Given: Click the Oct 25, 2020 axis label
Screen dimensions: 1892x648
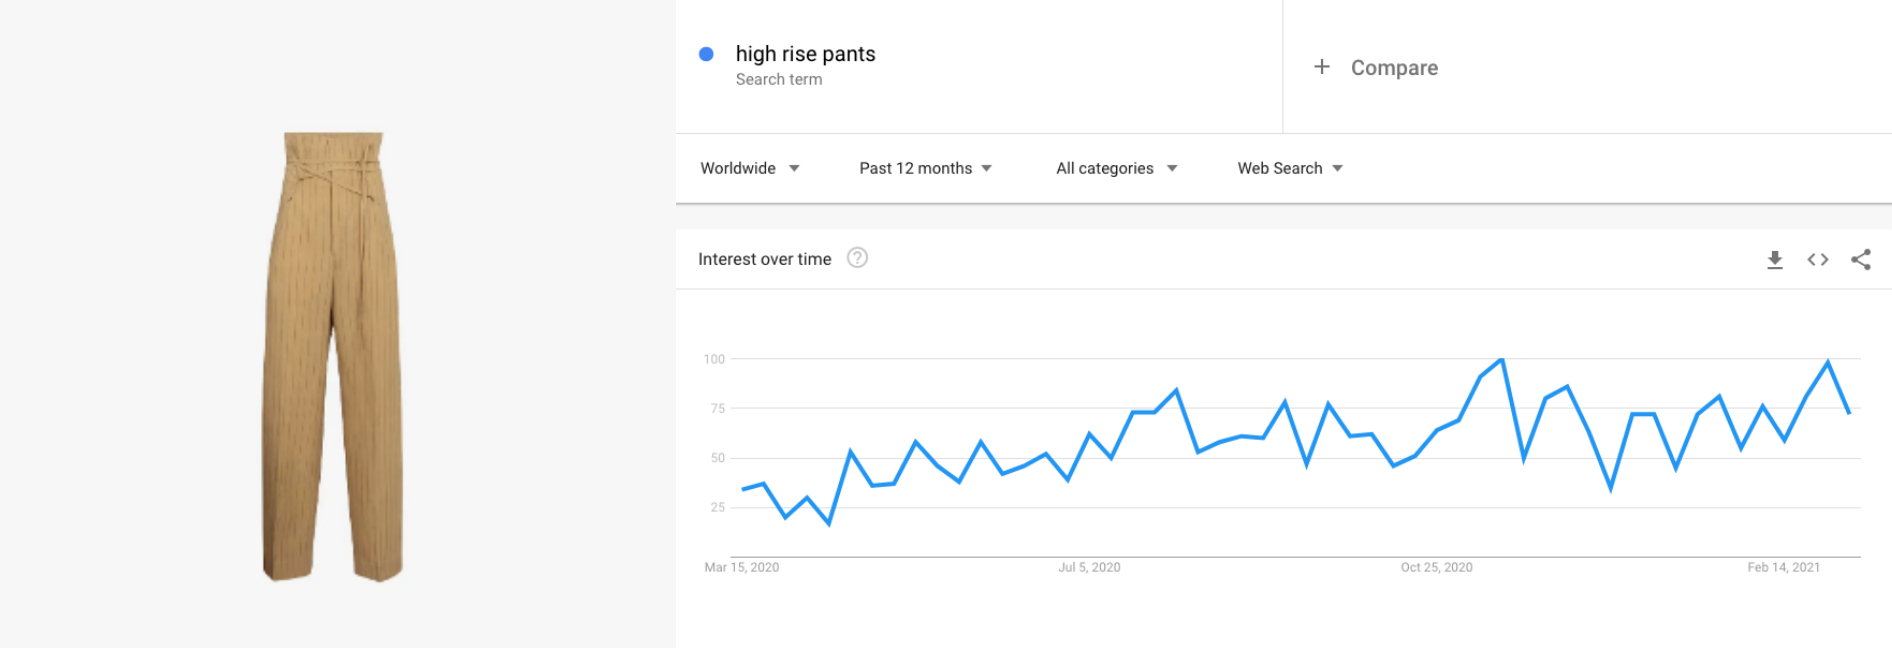Looking at the screenshot, I should click(1436, 567).
